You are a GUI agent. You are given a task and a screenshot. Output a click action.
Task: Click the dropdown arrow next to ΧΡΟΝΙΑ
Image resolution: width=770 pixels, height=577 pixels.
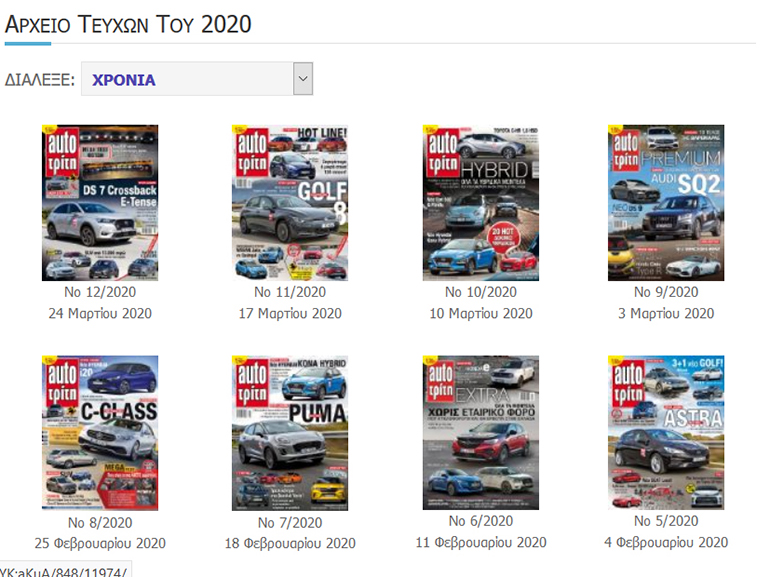click(303, 80)
